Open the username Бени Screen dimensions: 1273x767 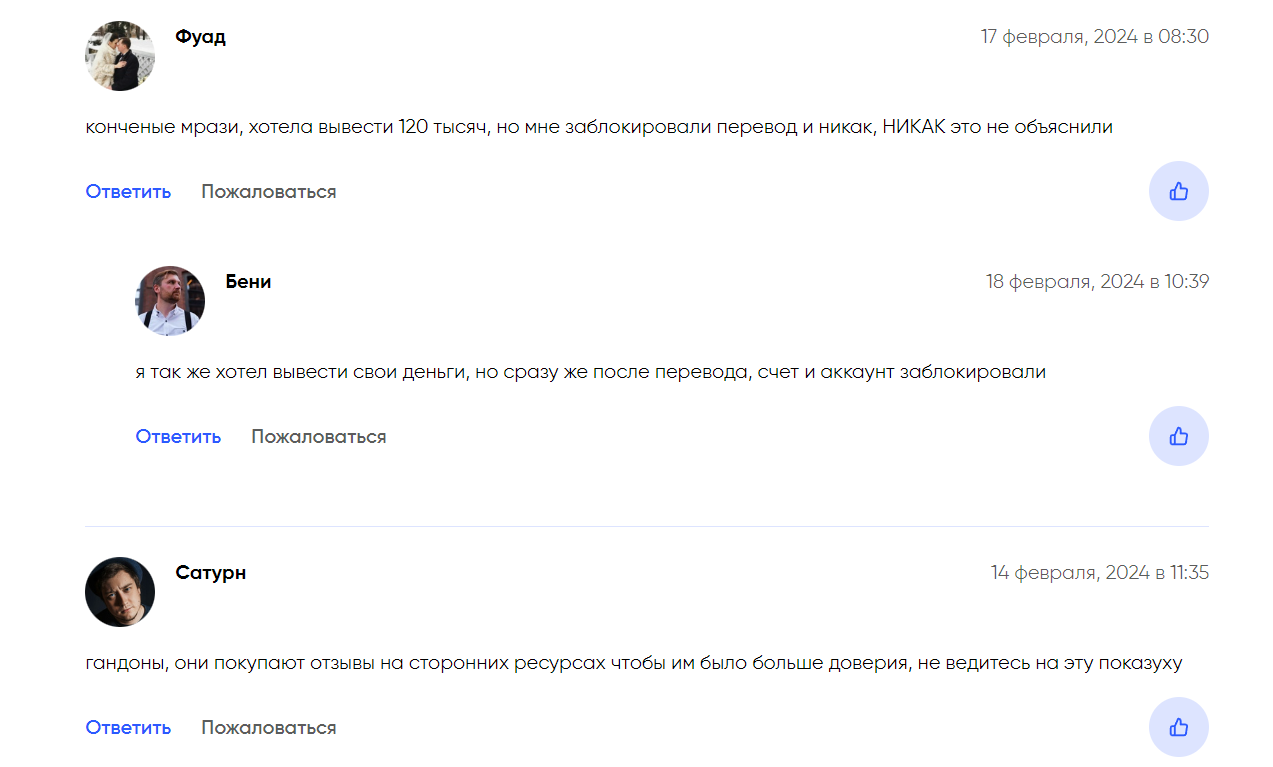click(x=248, y=282)
